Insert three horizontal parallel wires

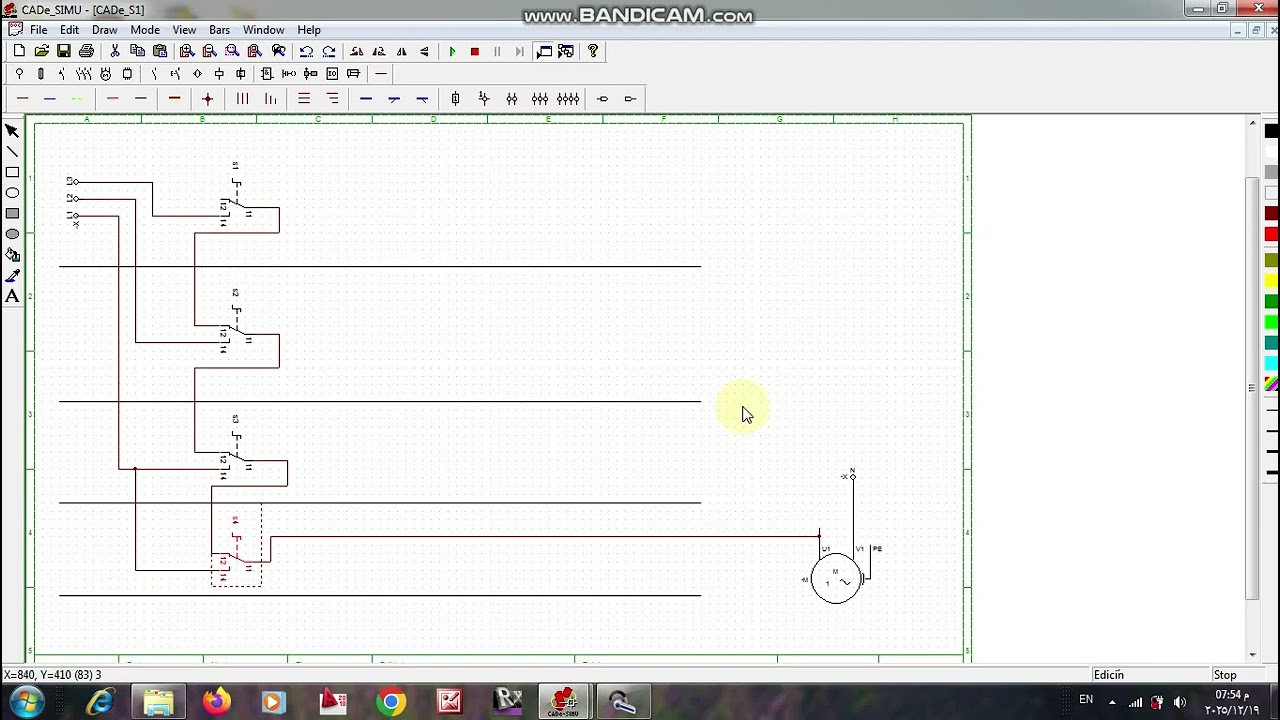pos(304,98)
